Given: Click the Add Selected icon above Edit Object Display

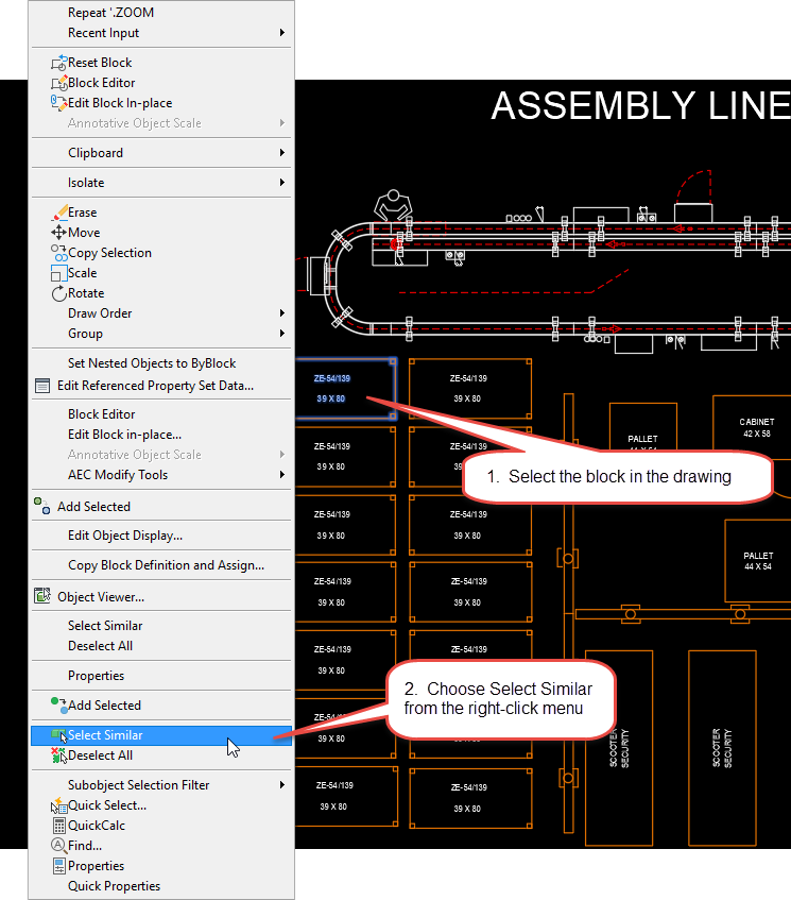Looking at the screenshot, I should 42,506.
